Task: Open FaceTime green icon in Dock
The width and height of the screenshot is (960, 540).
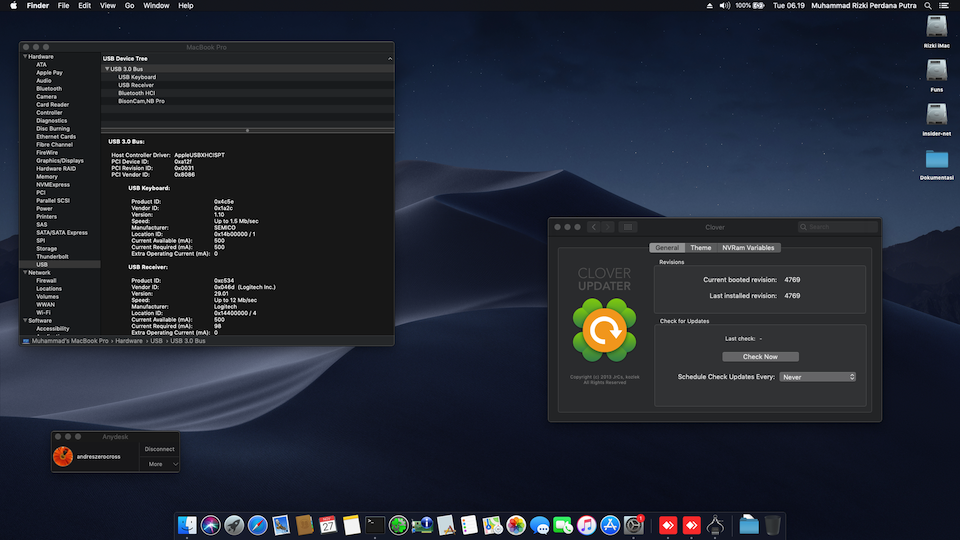Action: (x=563, y=525)
